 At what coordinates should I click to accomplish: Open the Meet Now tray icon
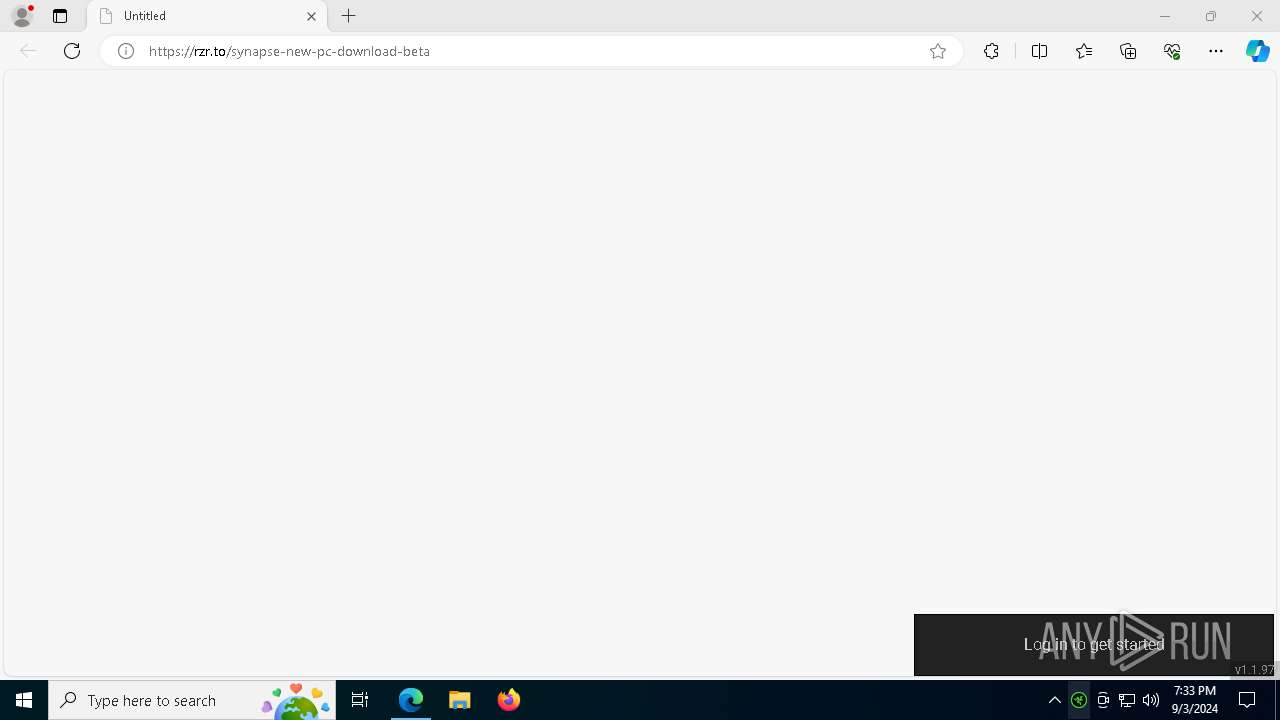pyautogui.click(x=1103, y=700)
